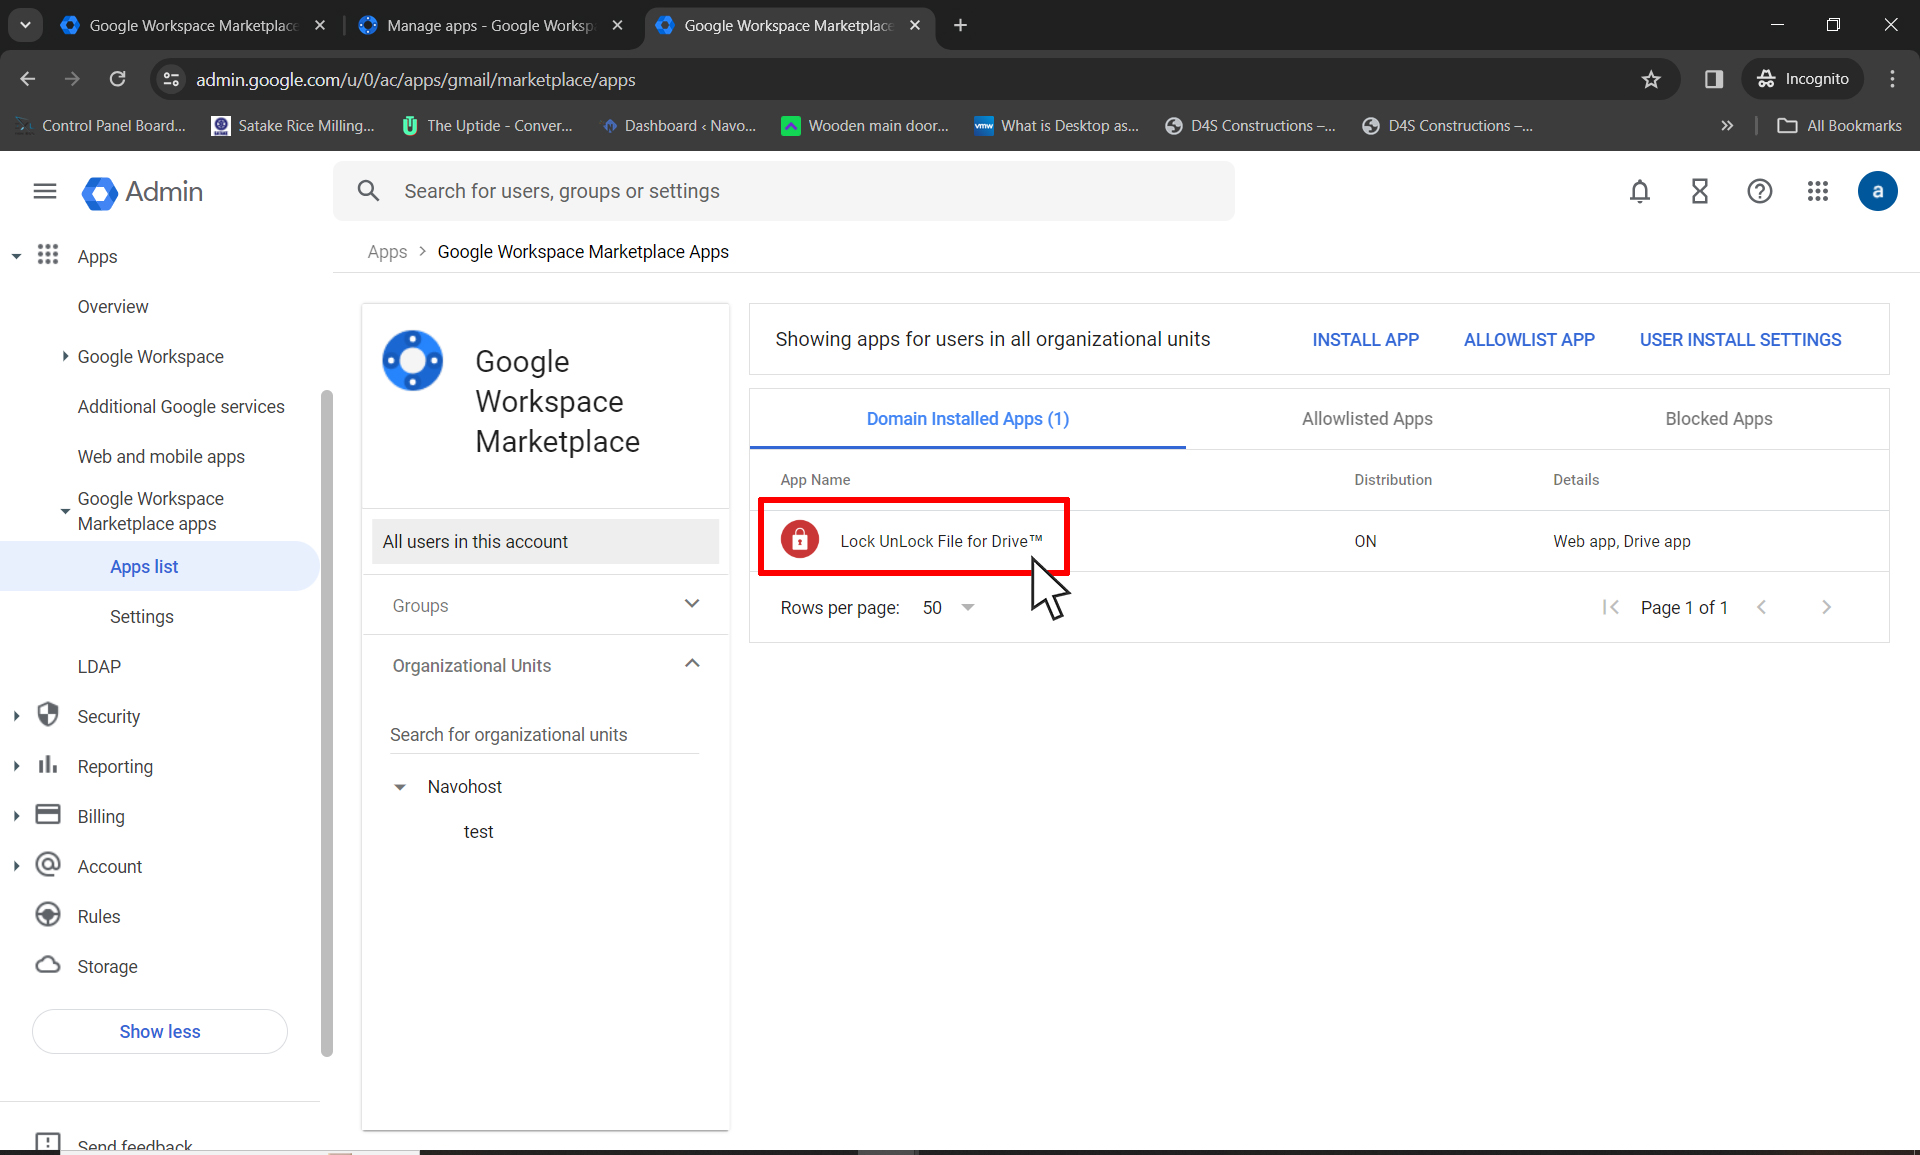Open USER INSTALL SETTINGS
Viewport: 1920px width, 1155px height.
coord(1739,339)
